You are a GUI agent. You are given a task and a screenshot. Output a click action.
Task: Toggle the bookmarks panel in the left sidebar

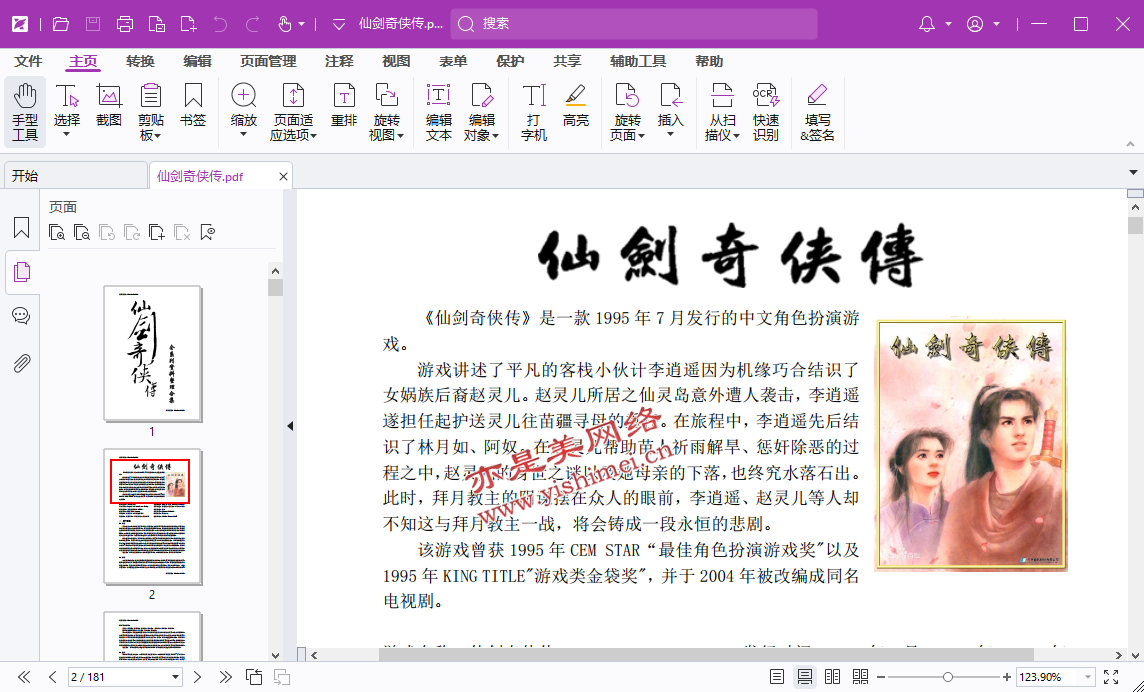[22, 228]
